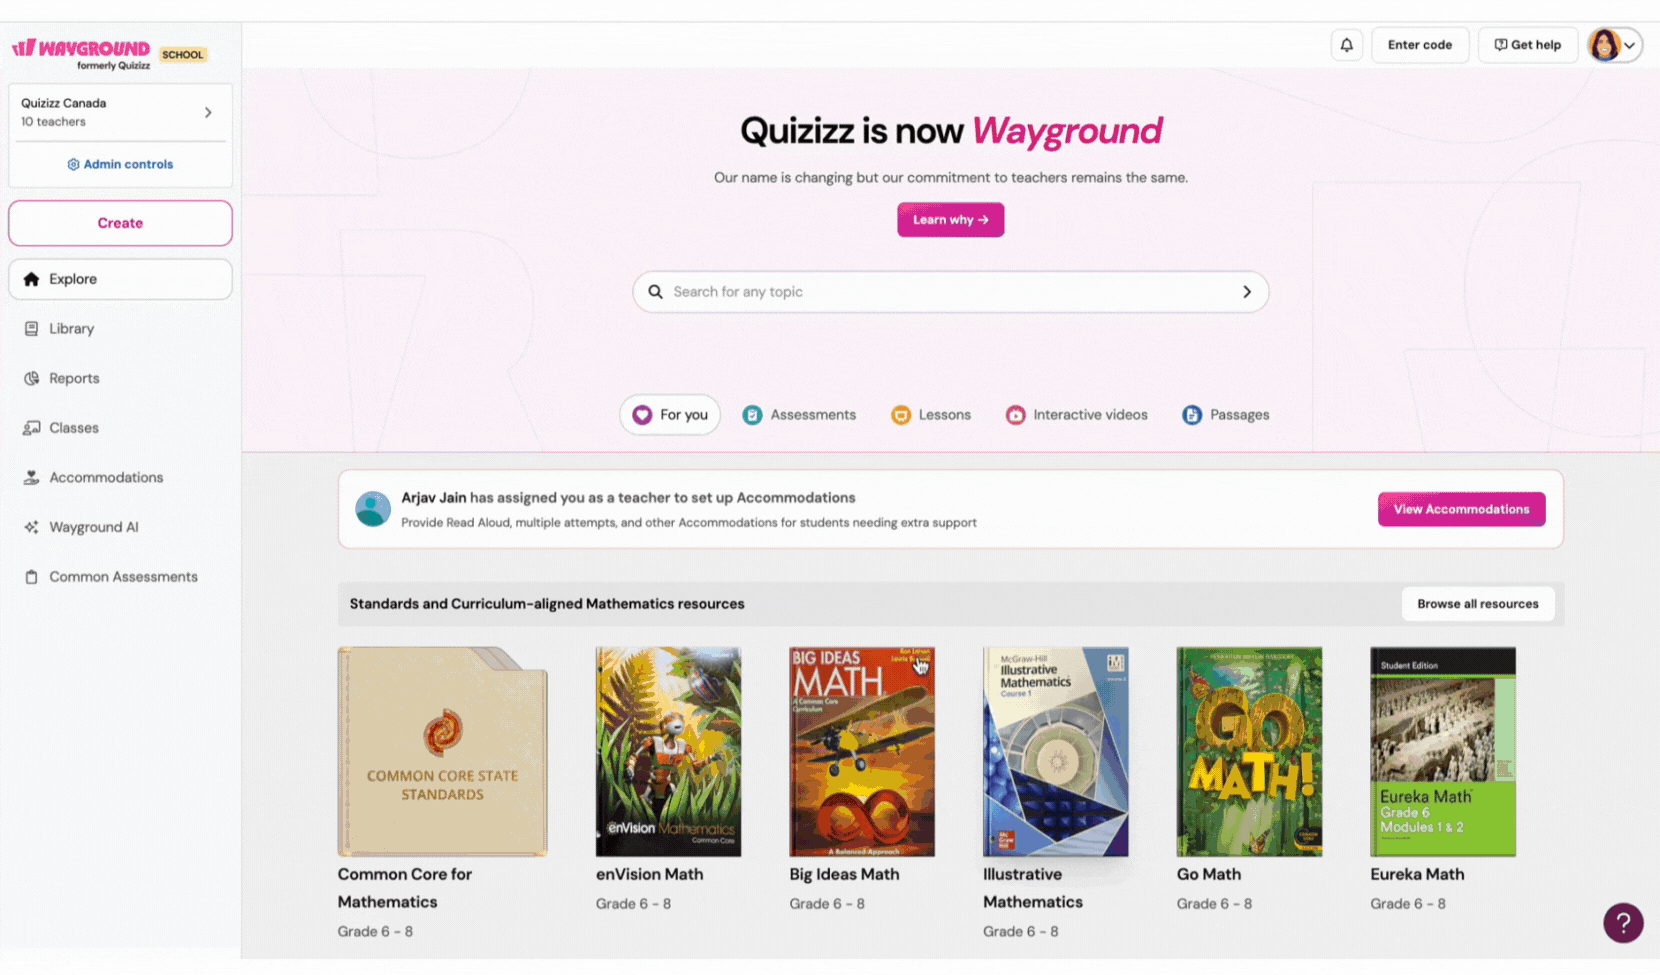Submit search using the arrow chevron
The height and width of the screenshot is (975, 1660).
point(1246,292)
